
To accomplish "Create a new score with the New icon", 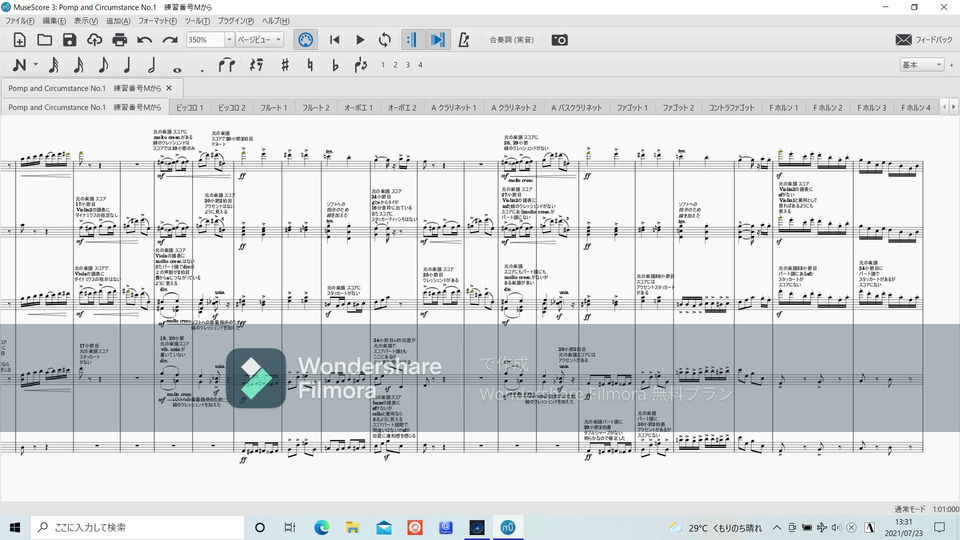I will coord(20,40).
